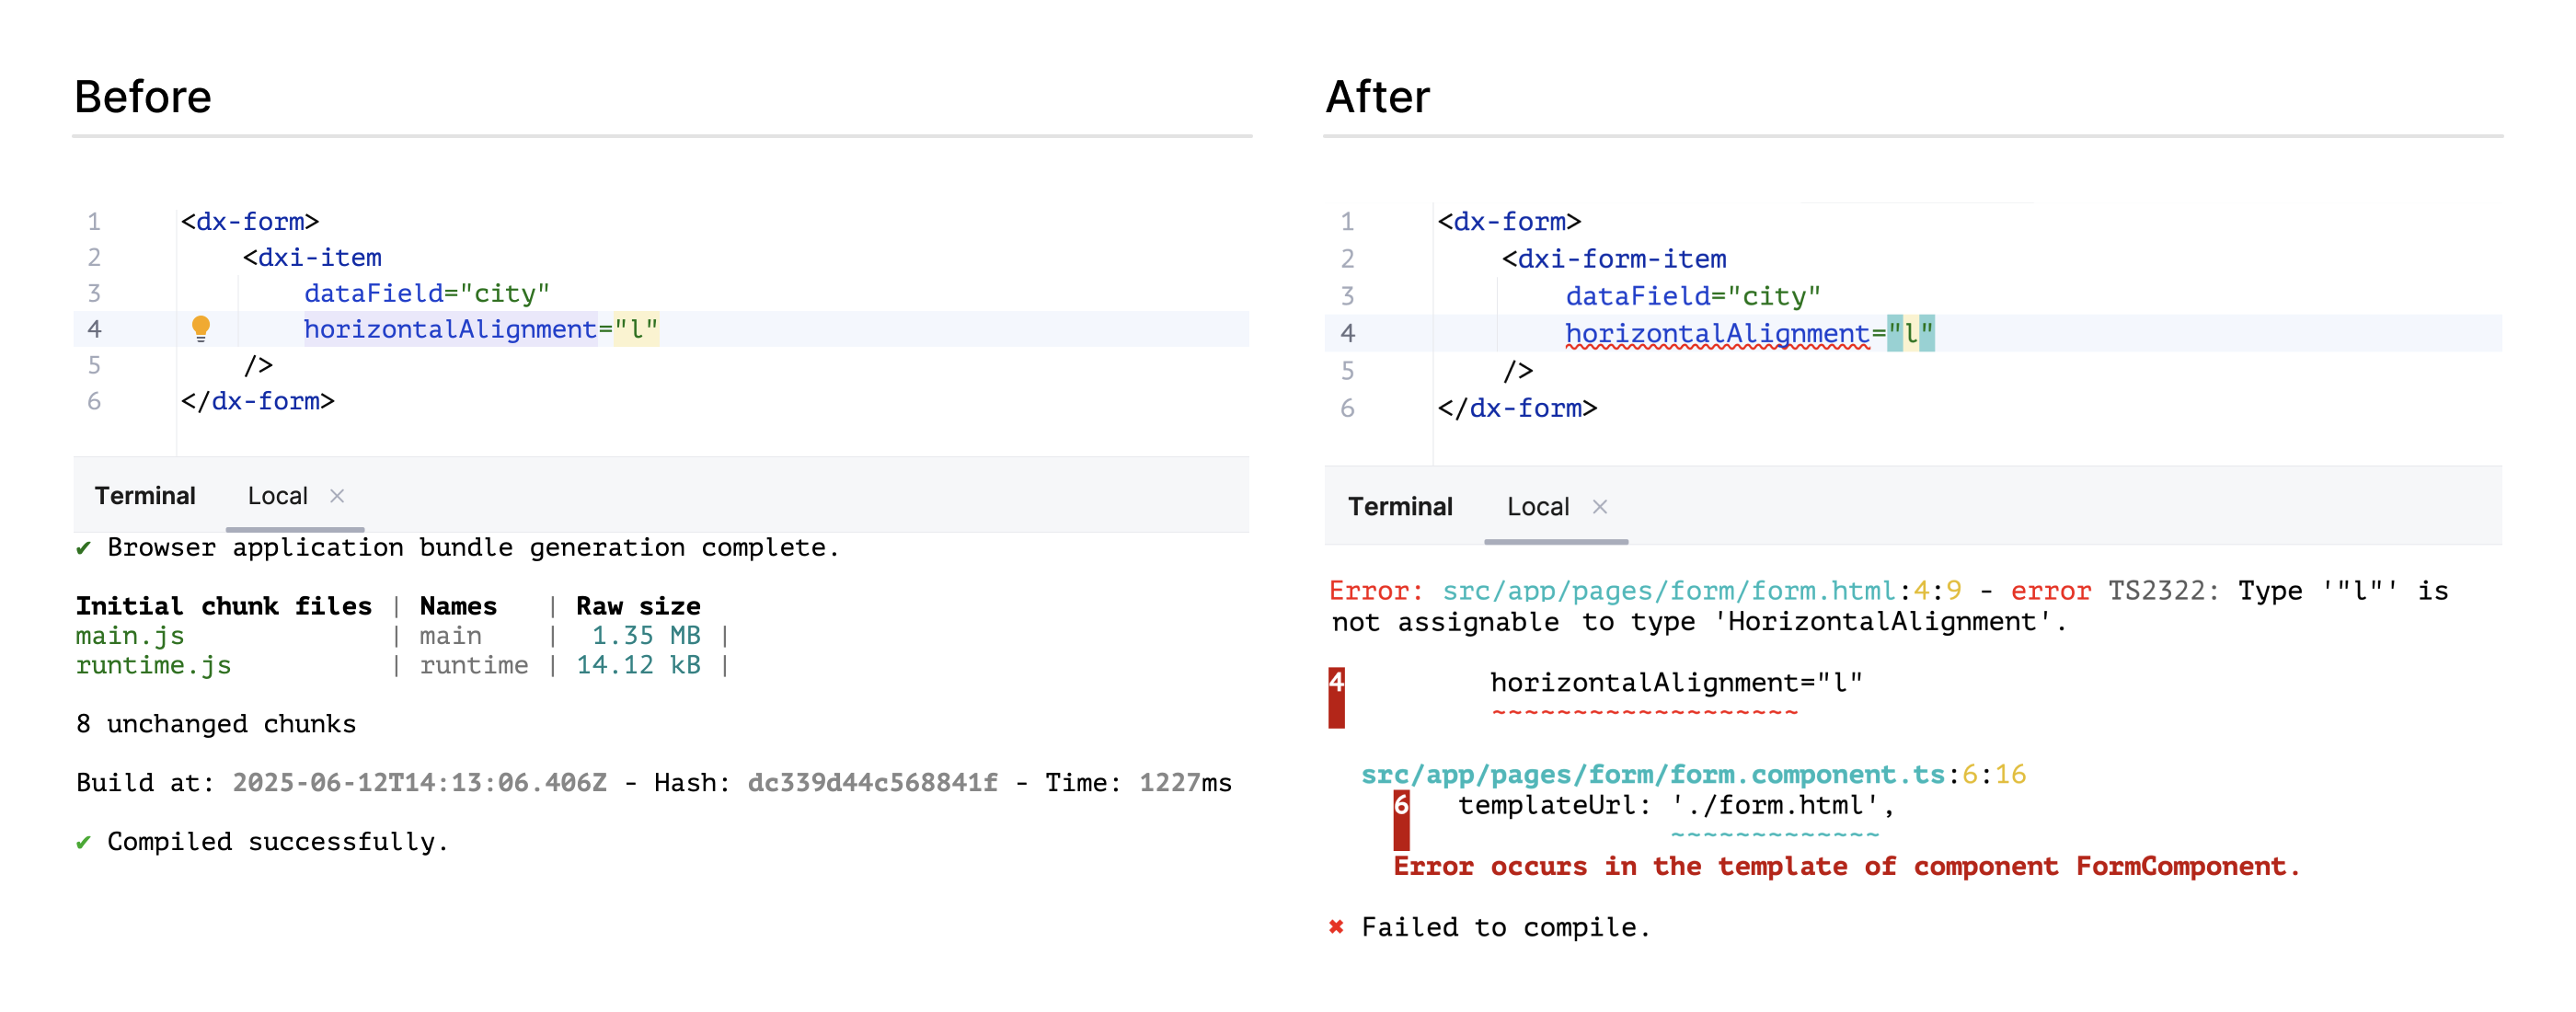Click the hash dc339d44c568841f in terminal
This screenshot has width=2576, height=1012.
pos(873,783)
